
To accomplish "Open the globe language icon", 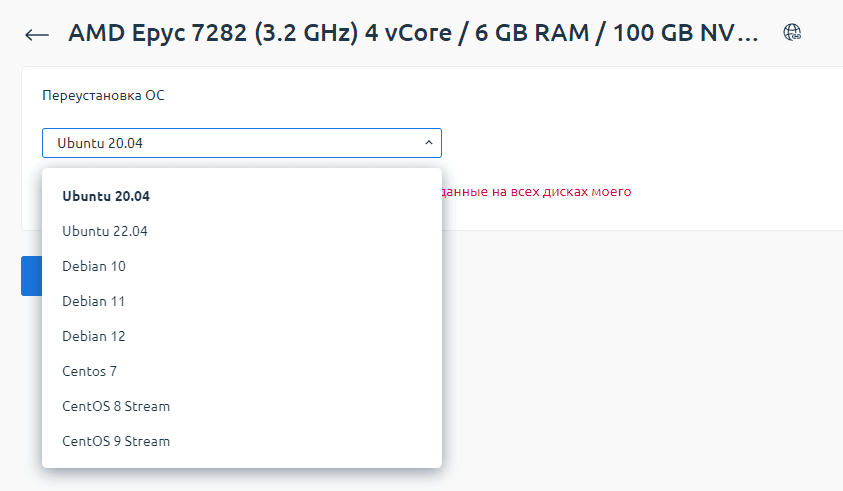I will tap(793, 33).
